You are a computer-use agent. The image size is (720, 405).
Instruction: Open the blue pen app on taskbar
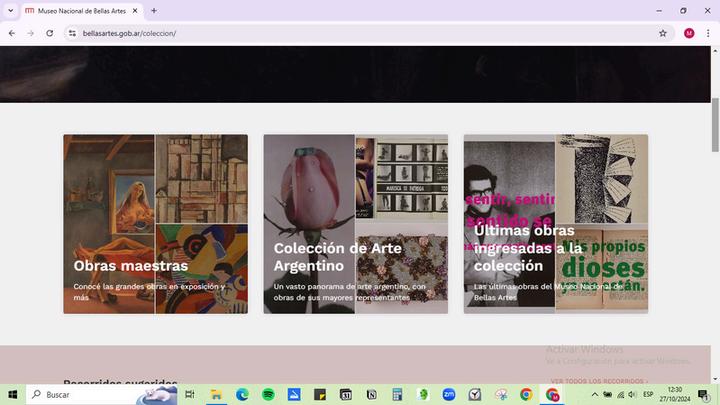pos(294,394)
